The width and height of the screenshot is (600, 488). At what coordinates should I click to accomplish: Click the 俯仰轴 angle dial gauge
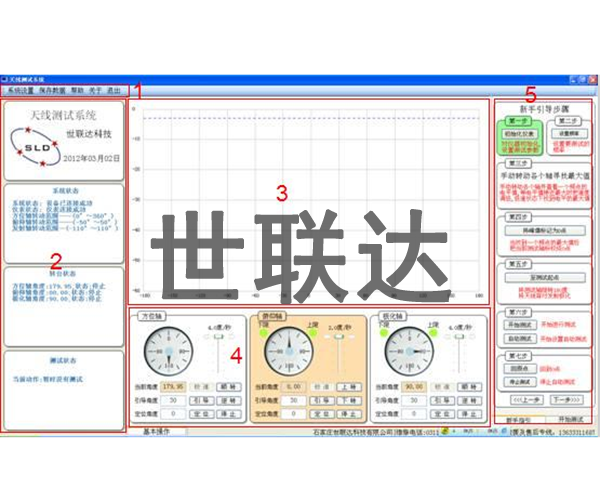click(x=289, y=351)
